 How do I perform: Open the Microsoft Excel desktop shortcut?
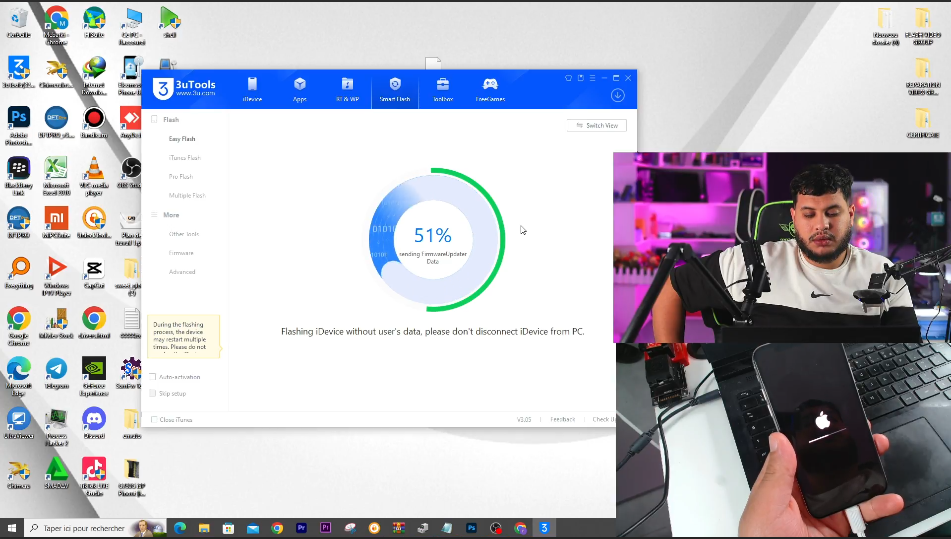pyautogui.click(x=56, y=176)
